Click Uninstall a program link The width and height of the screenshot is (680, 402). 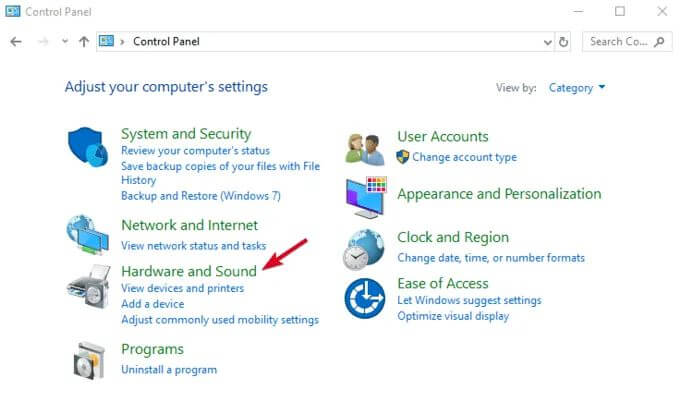[169, 370]
